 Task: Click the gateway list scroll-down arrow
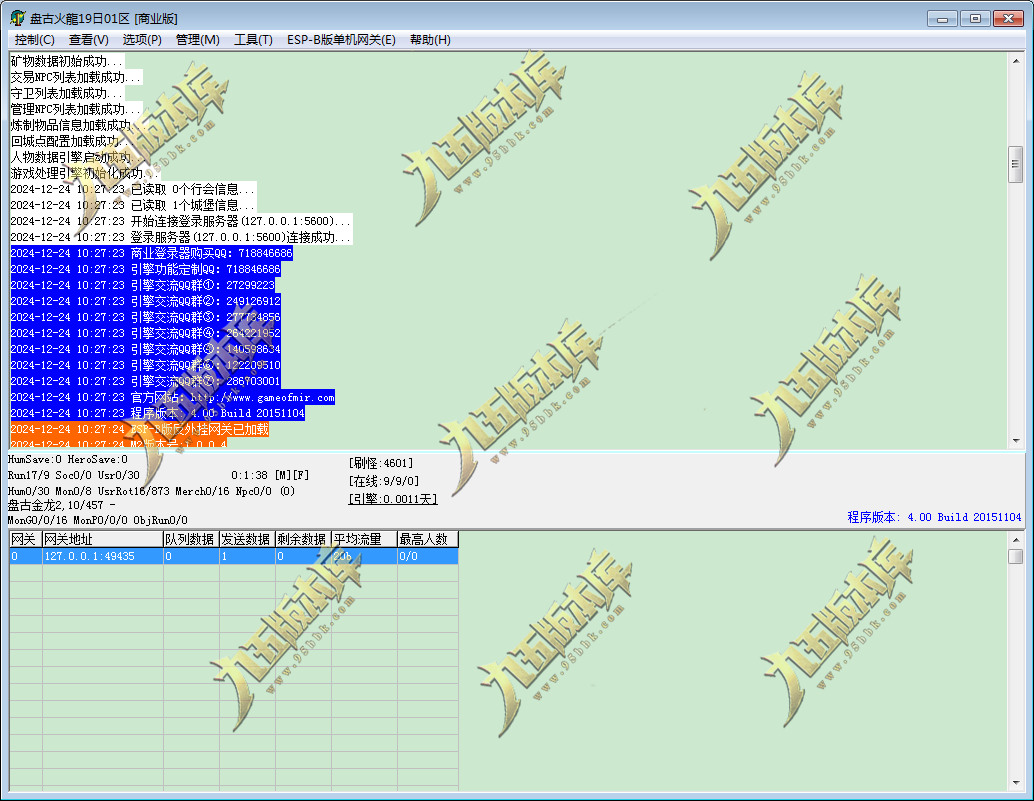(1016, 783)
